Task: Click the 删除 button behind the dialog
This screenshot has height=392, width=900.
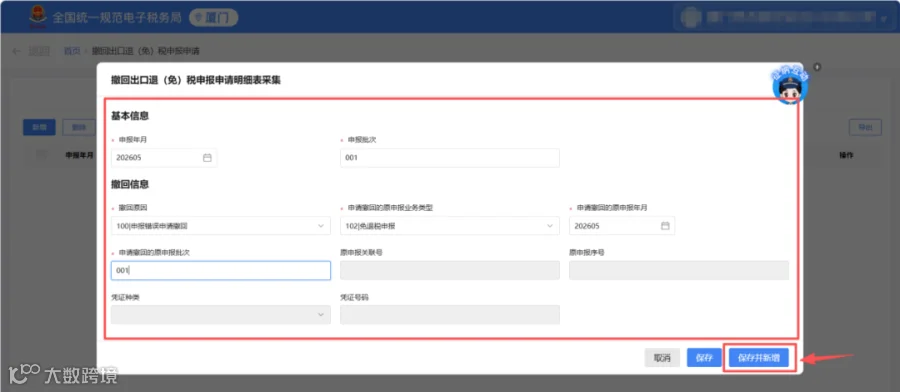Action: click(x=79, y=127)
